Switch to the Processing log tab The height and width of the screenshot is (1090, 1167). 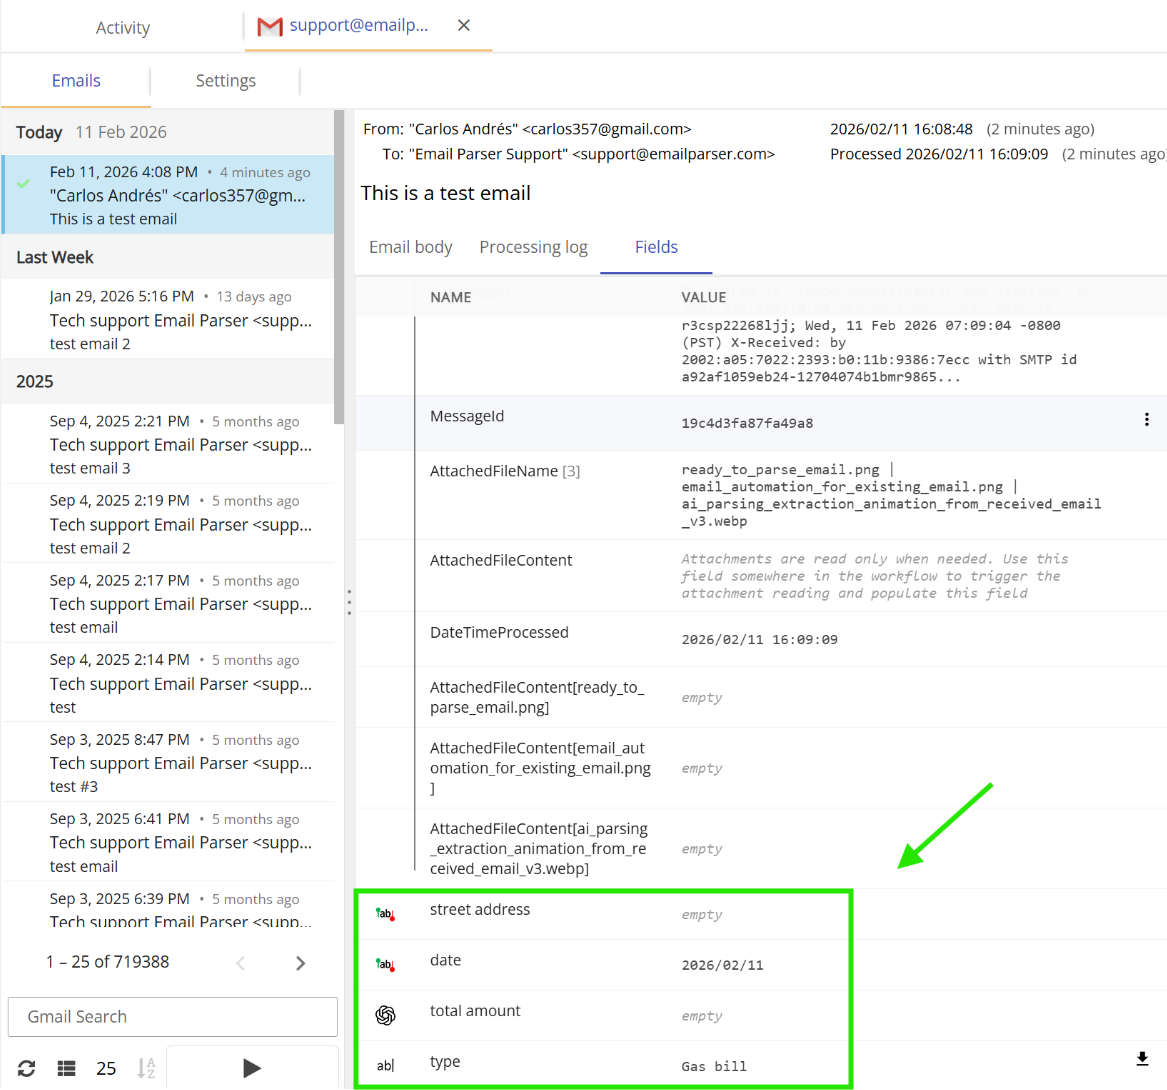tap(533, 246)
